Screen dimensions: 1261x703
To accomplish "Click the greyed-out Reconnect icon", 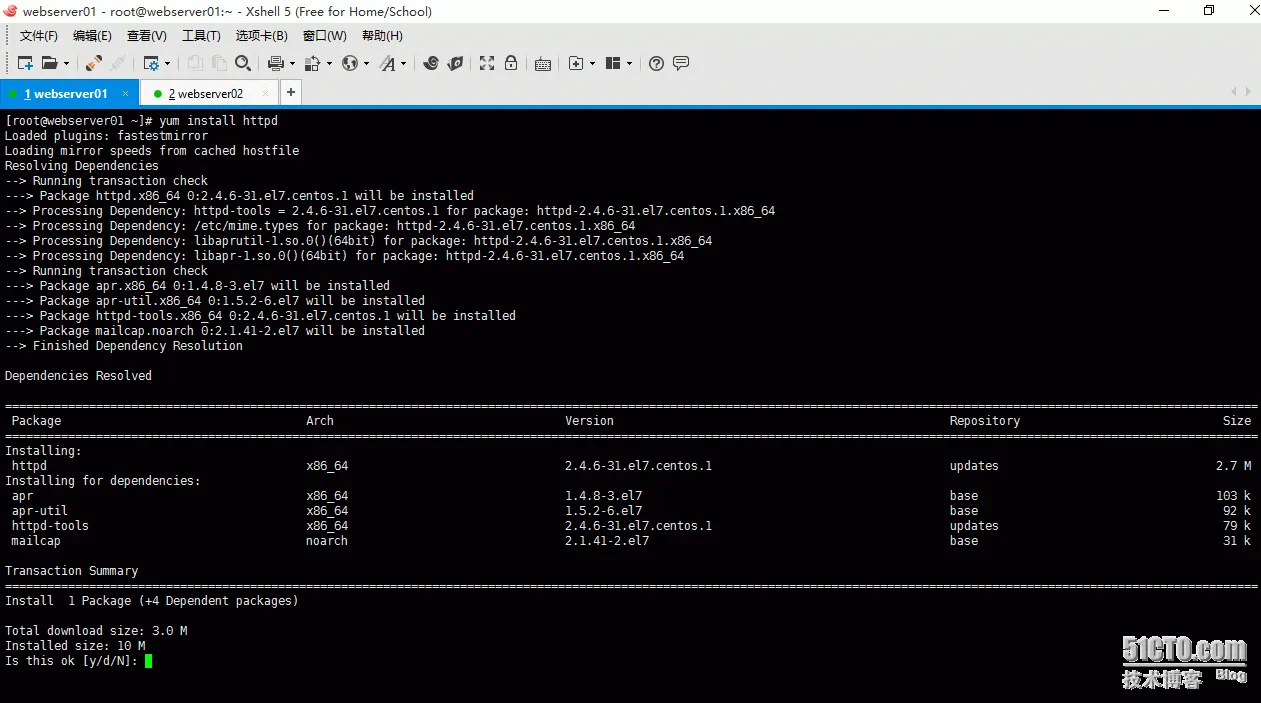I will [117, 63].
